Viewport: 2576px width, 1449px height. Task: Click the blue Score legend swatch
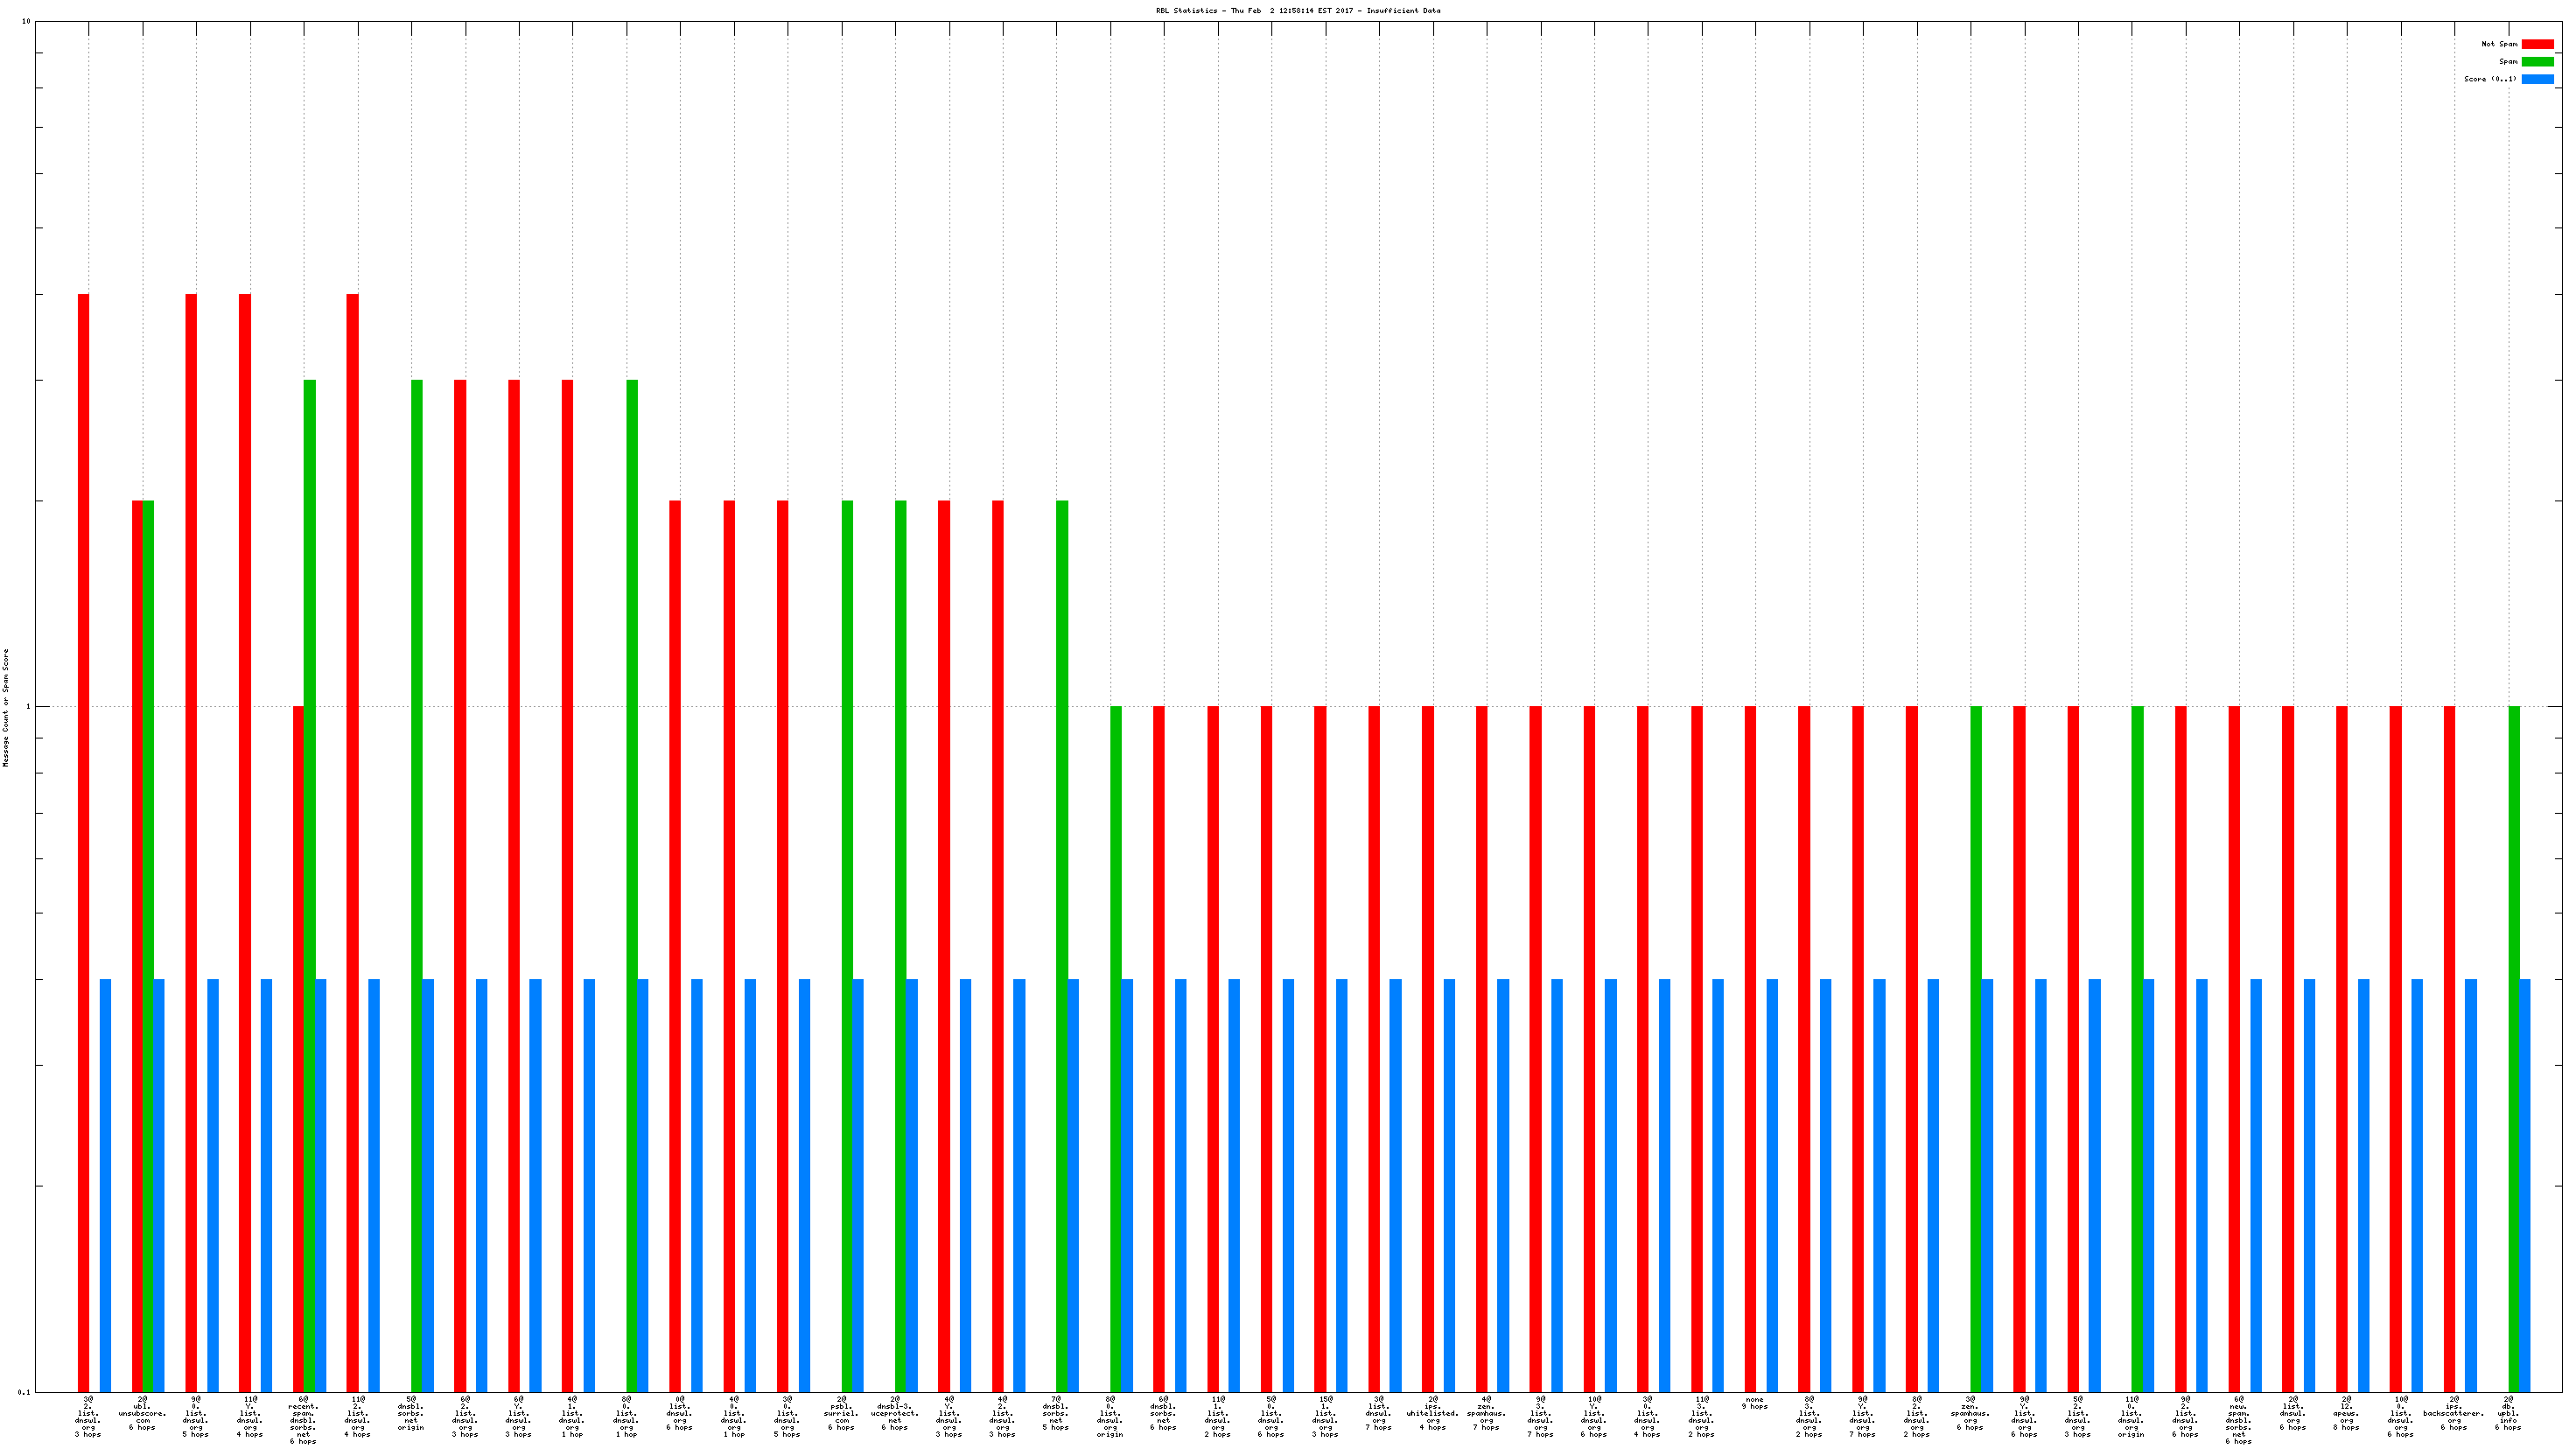click(x=2537, y=79)
